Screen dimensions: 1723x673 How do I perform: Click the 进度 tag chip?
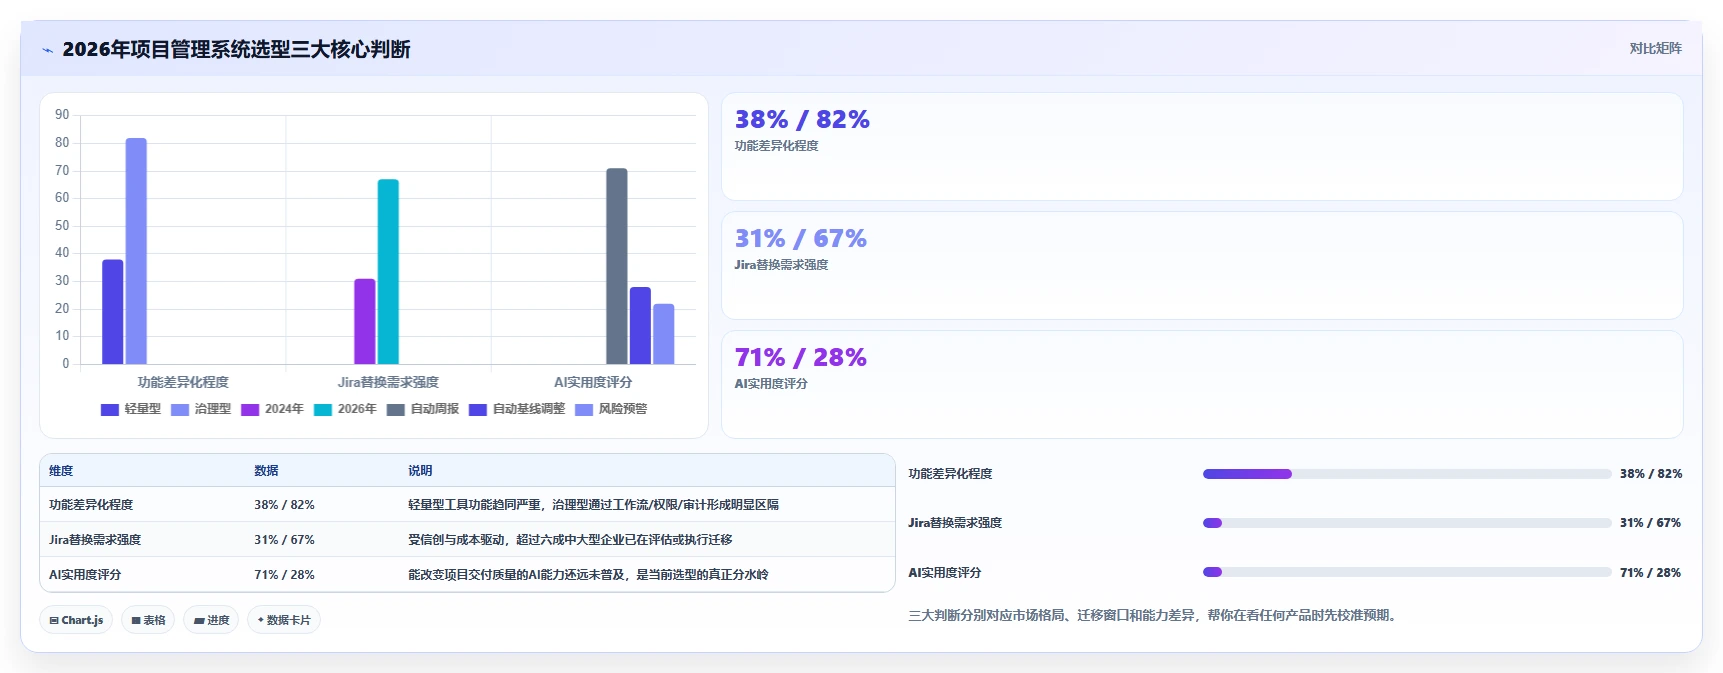(x=211, y=620)
